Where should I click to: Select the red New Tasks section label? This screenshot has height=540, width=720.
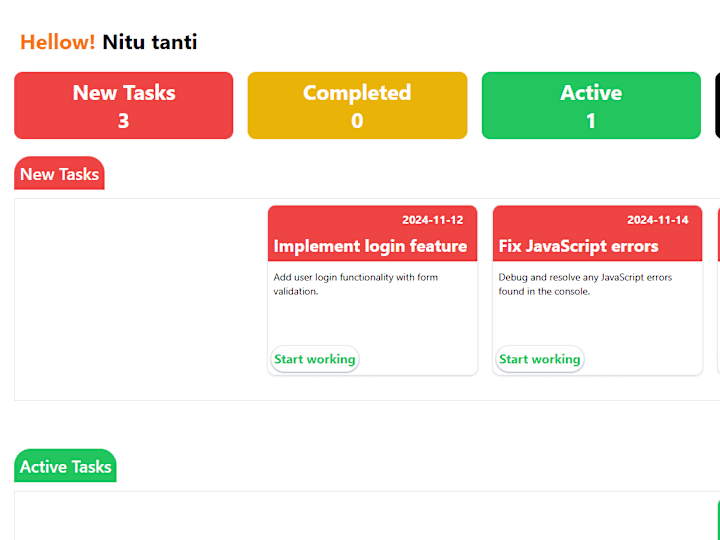click(59, 173)
